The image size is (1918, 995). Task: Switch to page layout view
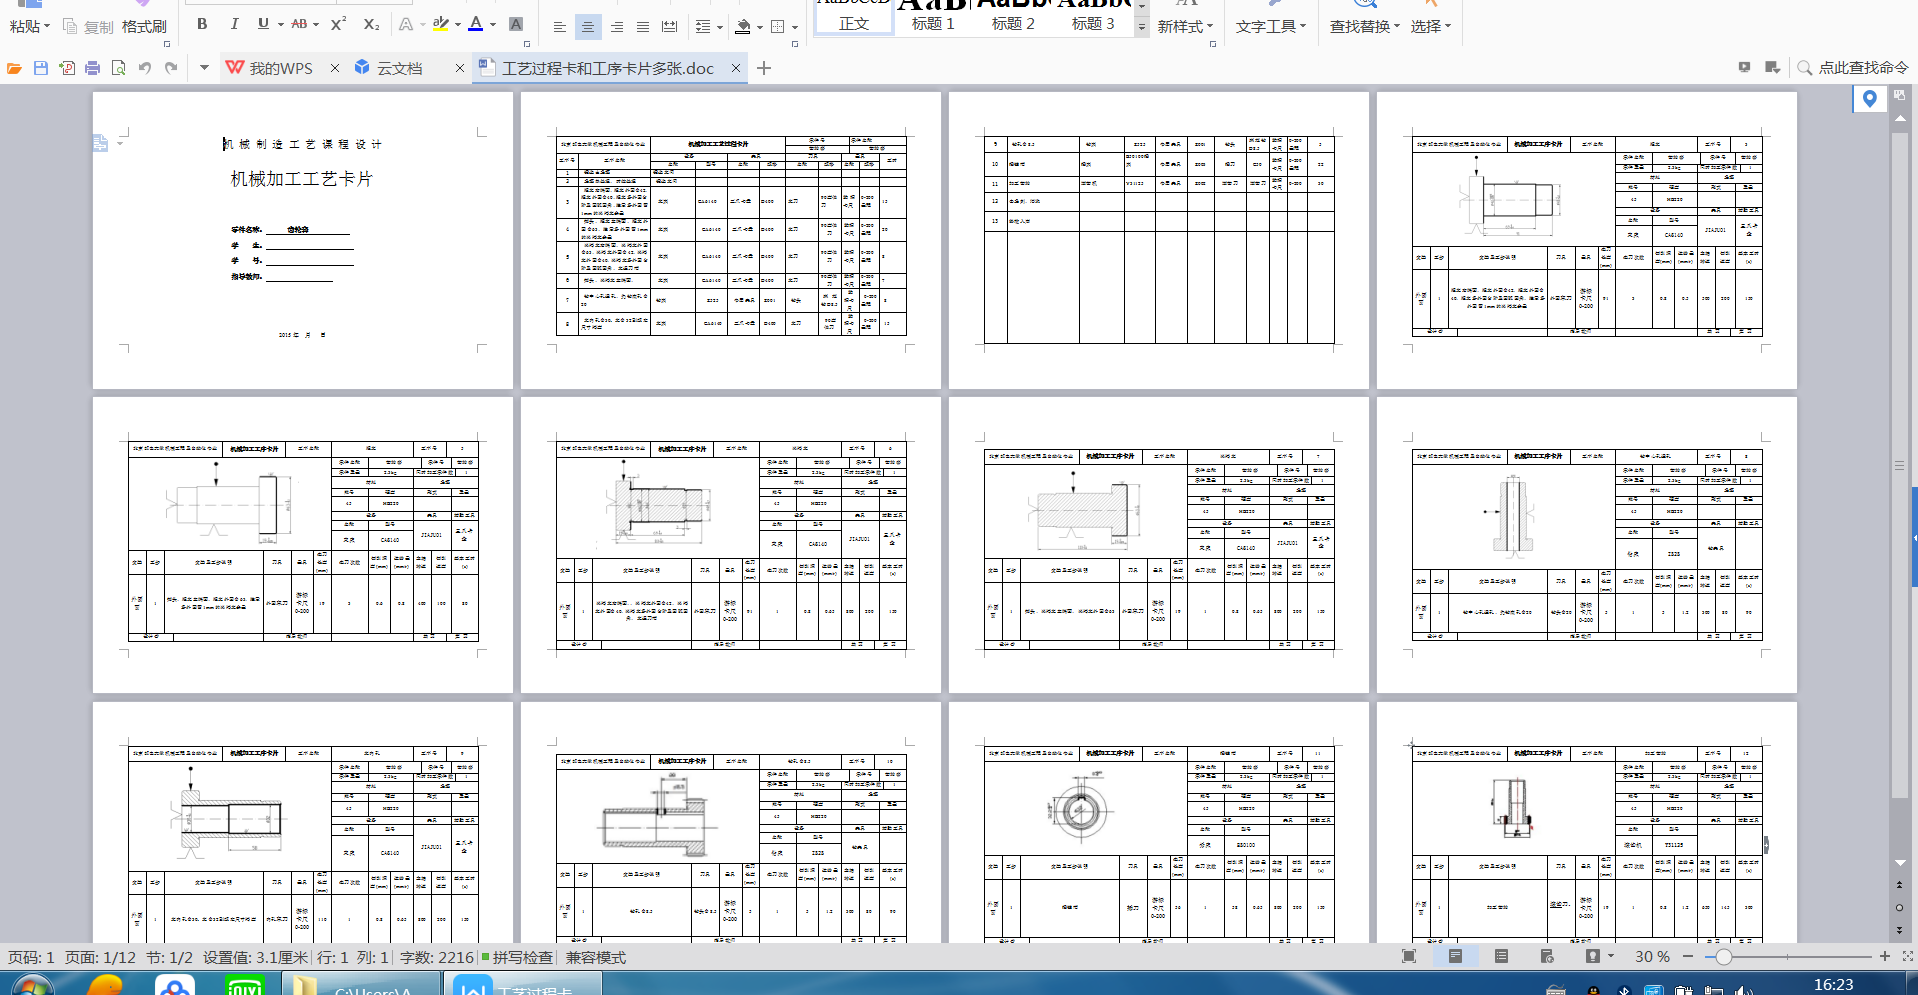tap(1455, 957)
